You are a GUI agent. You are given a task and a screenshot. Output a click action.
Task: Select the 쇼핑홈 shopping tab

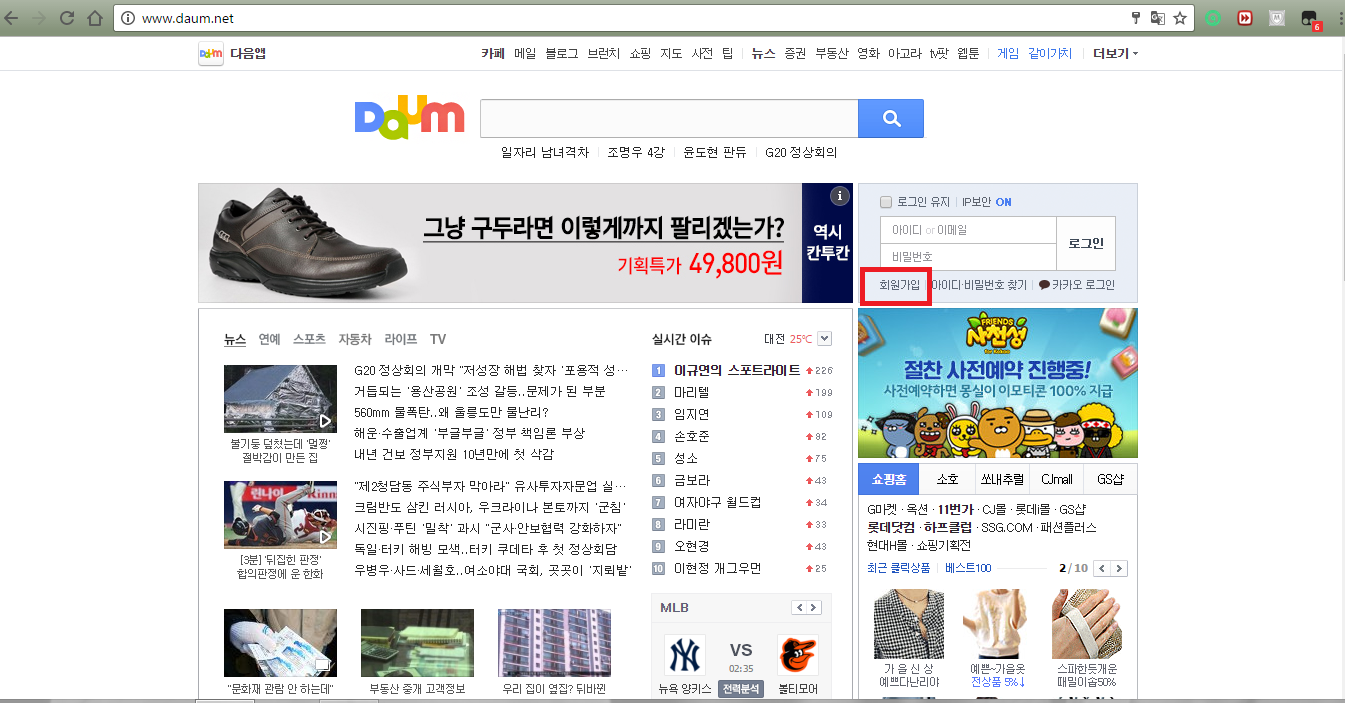(x=889, y=479)
